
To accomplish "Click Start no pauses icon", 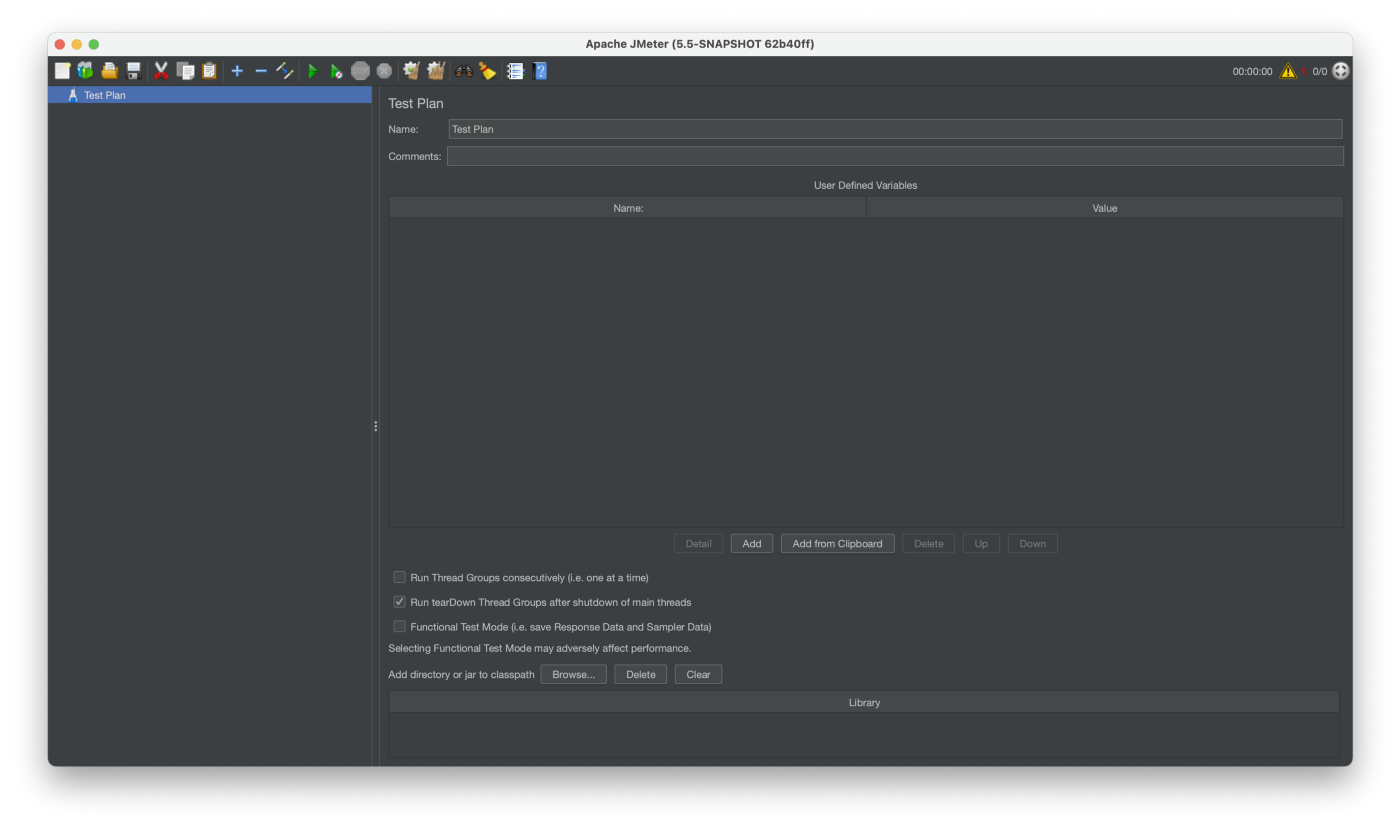I will click(x=336, y=71).
